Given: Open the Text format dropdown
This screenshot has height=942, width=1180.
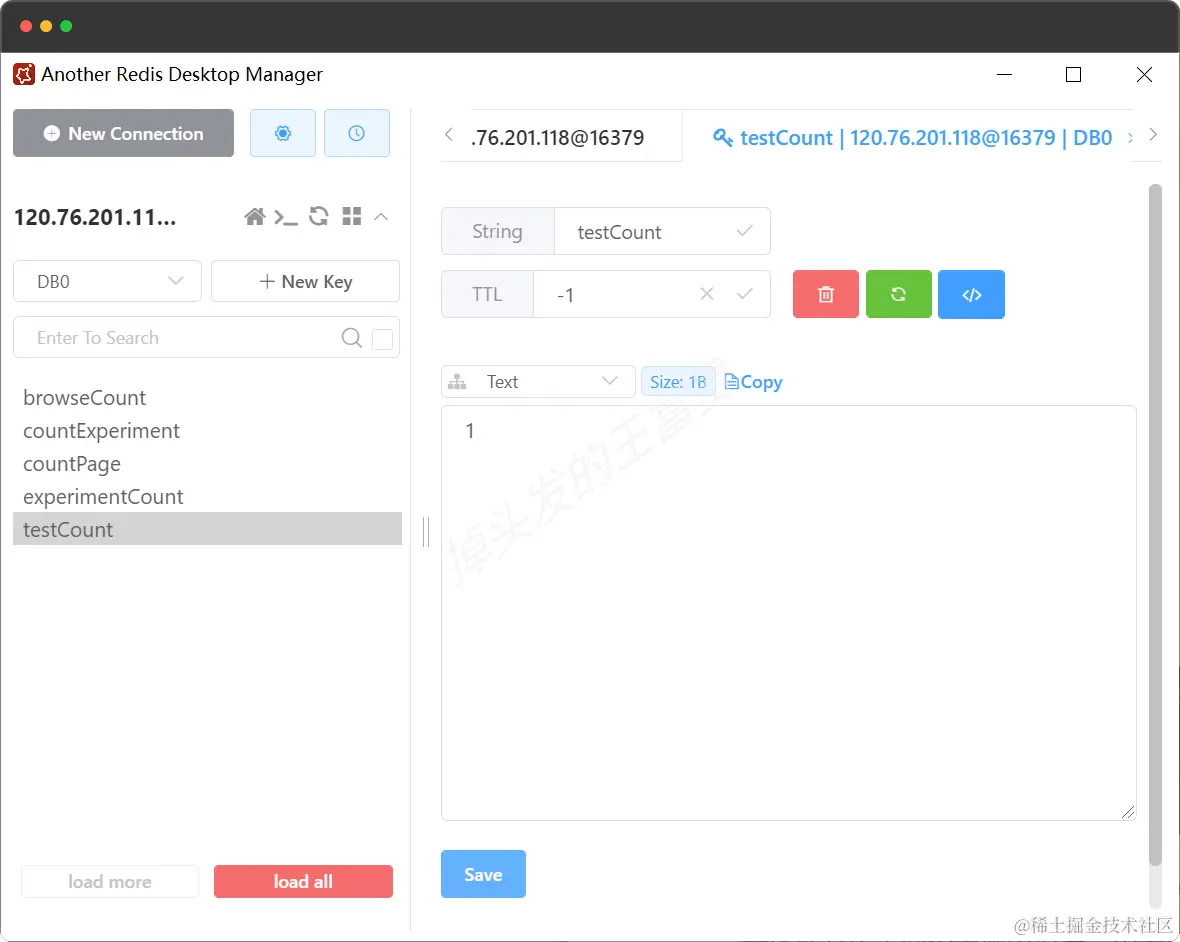Looking at the screenshot, I should (x=538, y=381).
